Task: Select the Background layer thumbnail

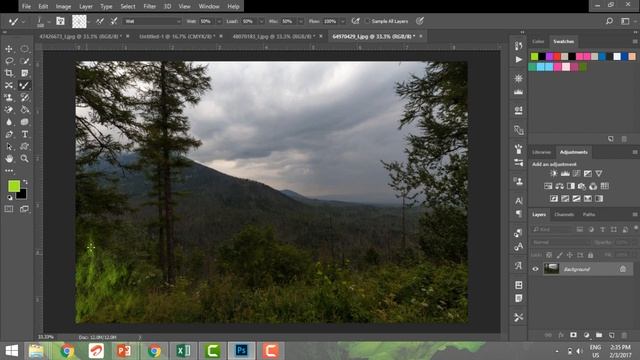Action: [551, 269]
